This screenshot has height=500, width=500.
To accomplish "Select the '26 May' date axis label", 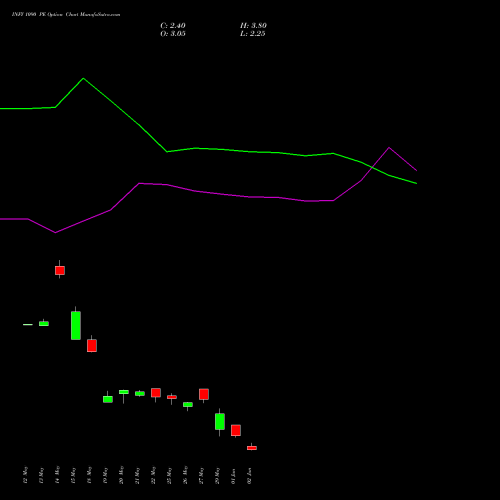I will point(185,475).
